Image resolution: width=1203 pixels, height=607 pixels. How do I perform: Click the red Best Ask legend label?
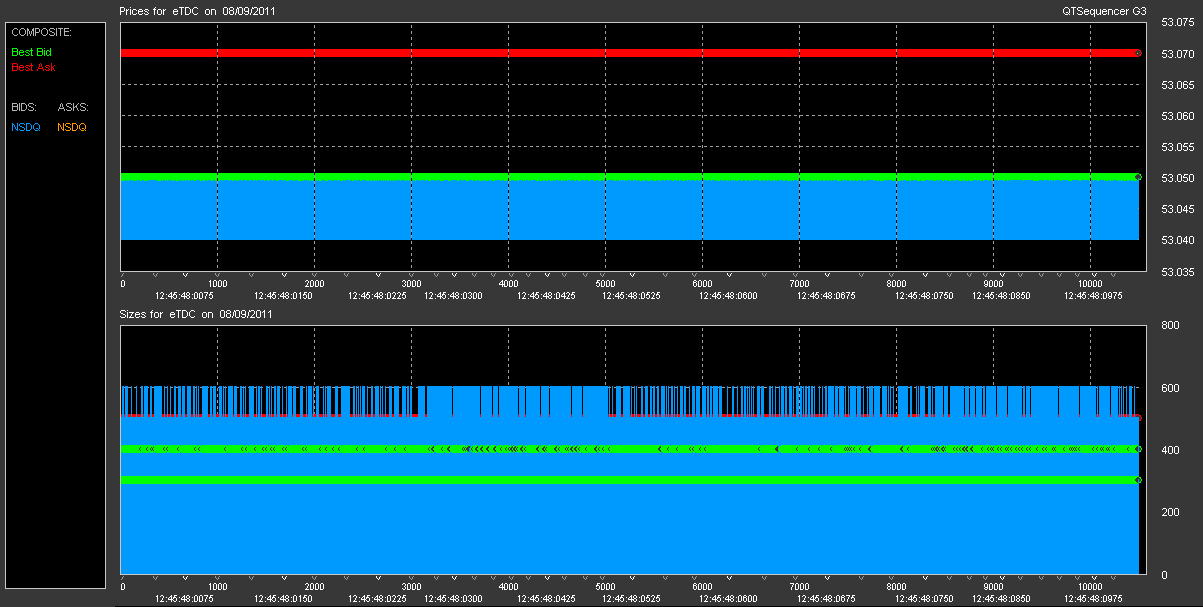33,67
